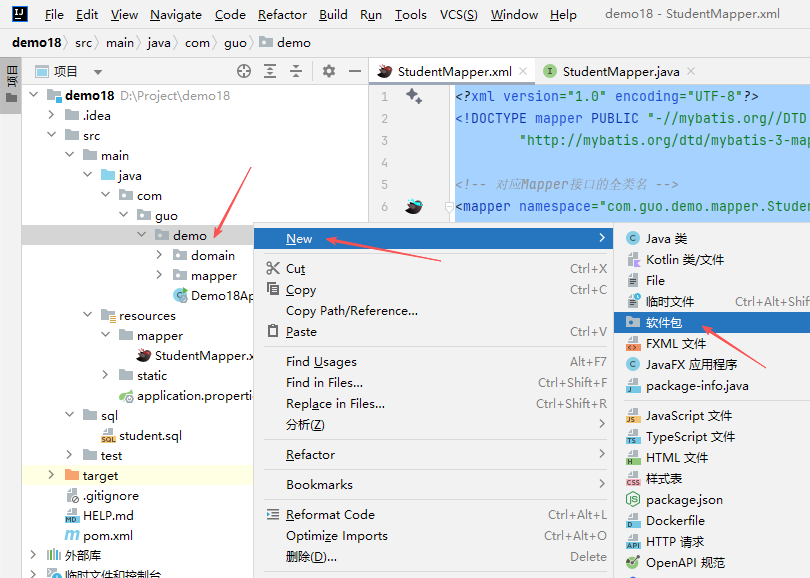Click Find Usages in context menu
Viewport: 810px width, 578px height.
tap(321, 362)
